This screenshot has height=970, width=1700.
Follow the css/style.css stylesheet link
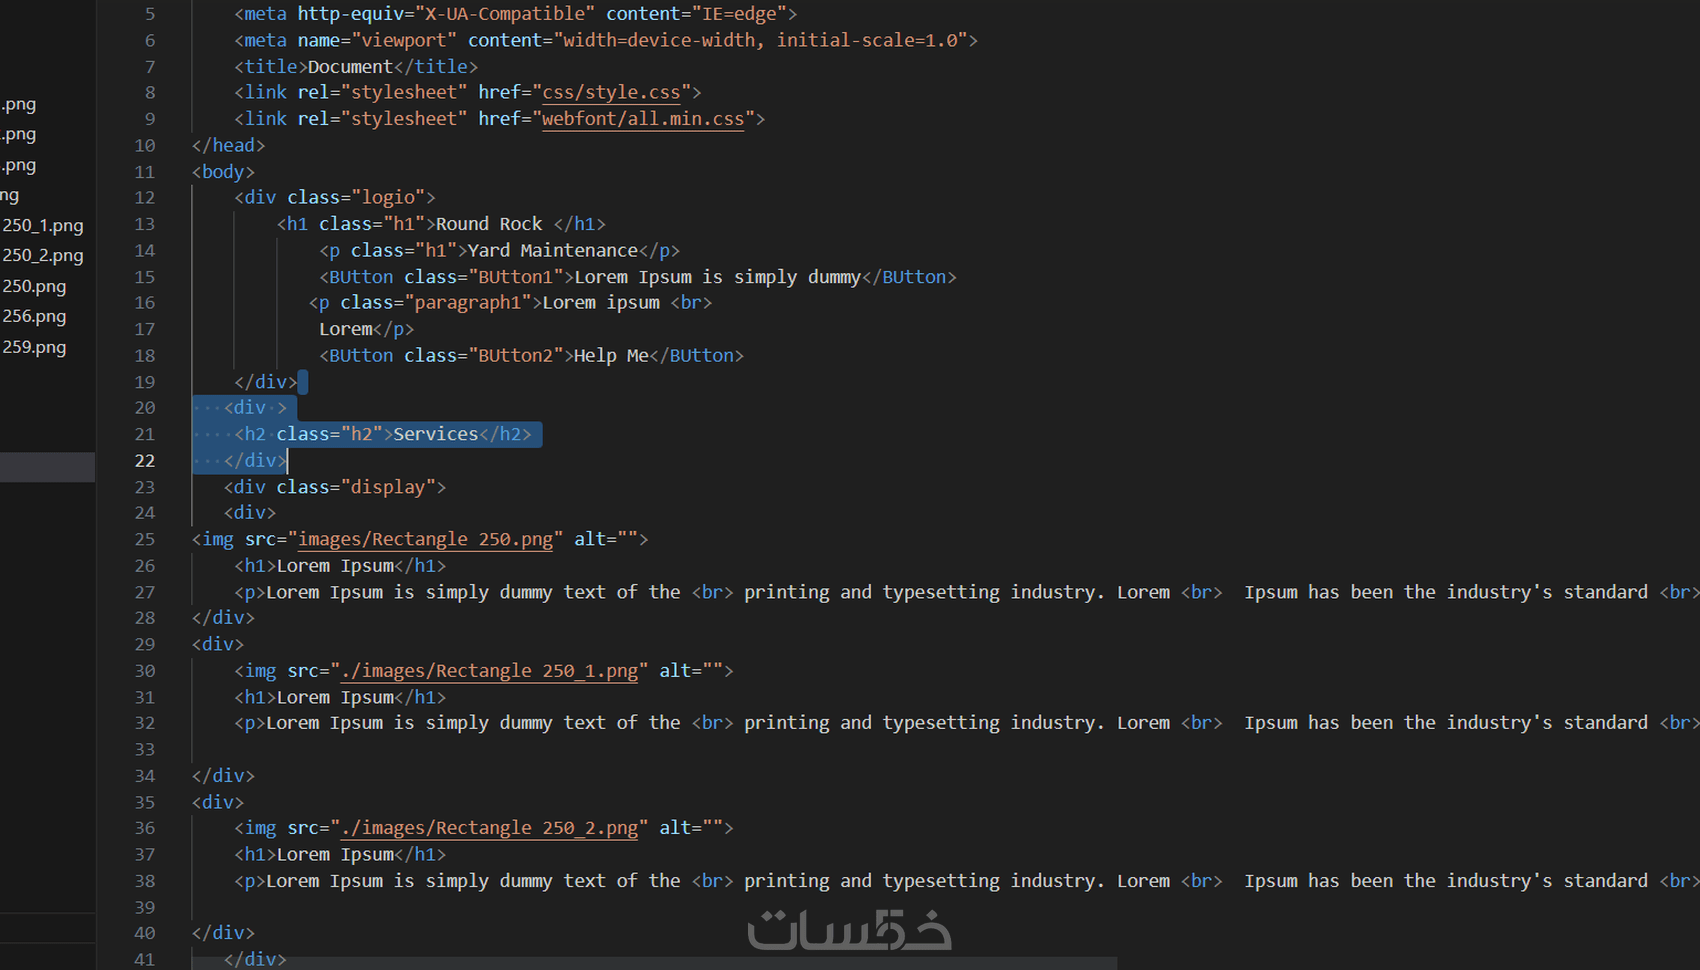coord(609,92)
